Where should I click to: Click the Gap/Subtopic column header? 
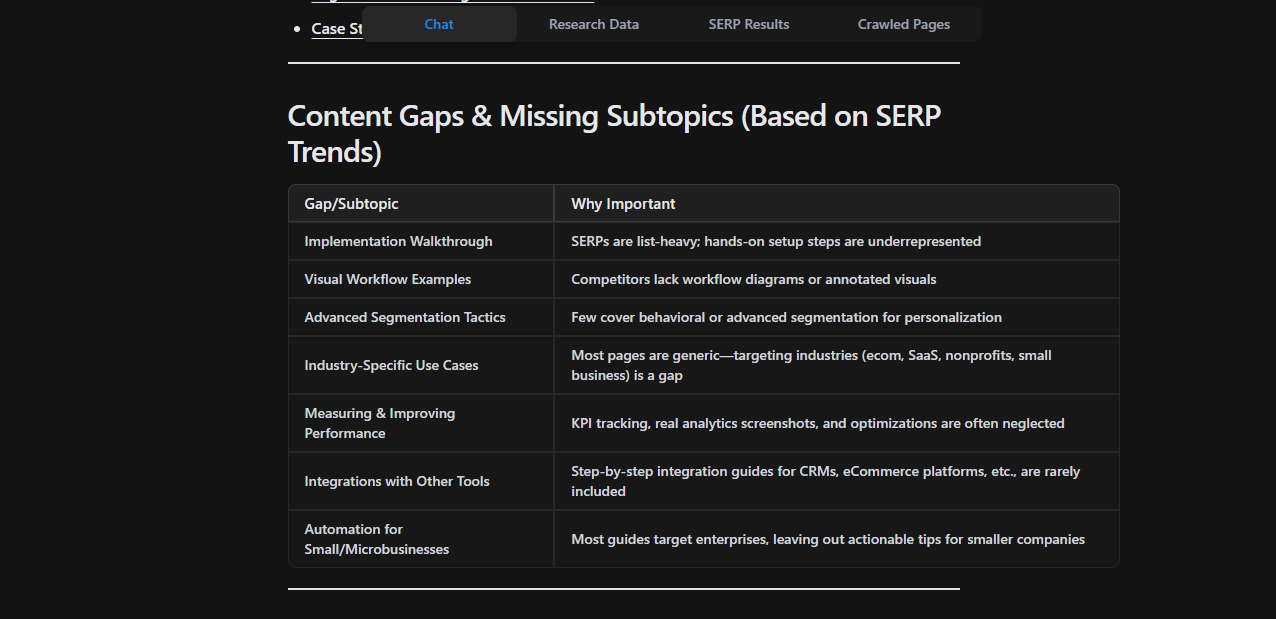click(350, 203)
